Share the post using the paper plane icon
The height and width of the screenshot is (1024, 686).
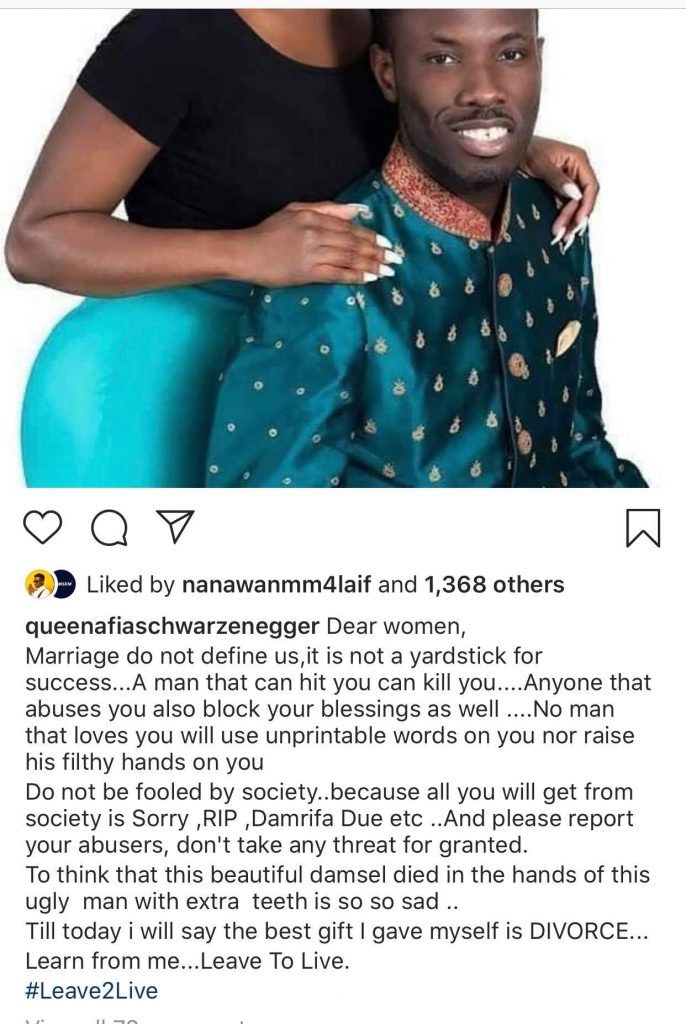(x=173, y=526)
